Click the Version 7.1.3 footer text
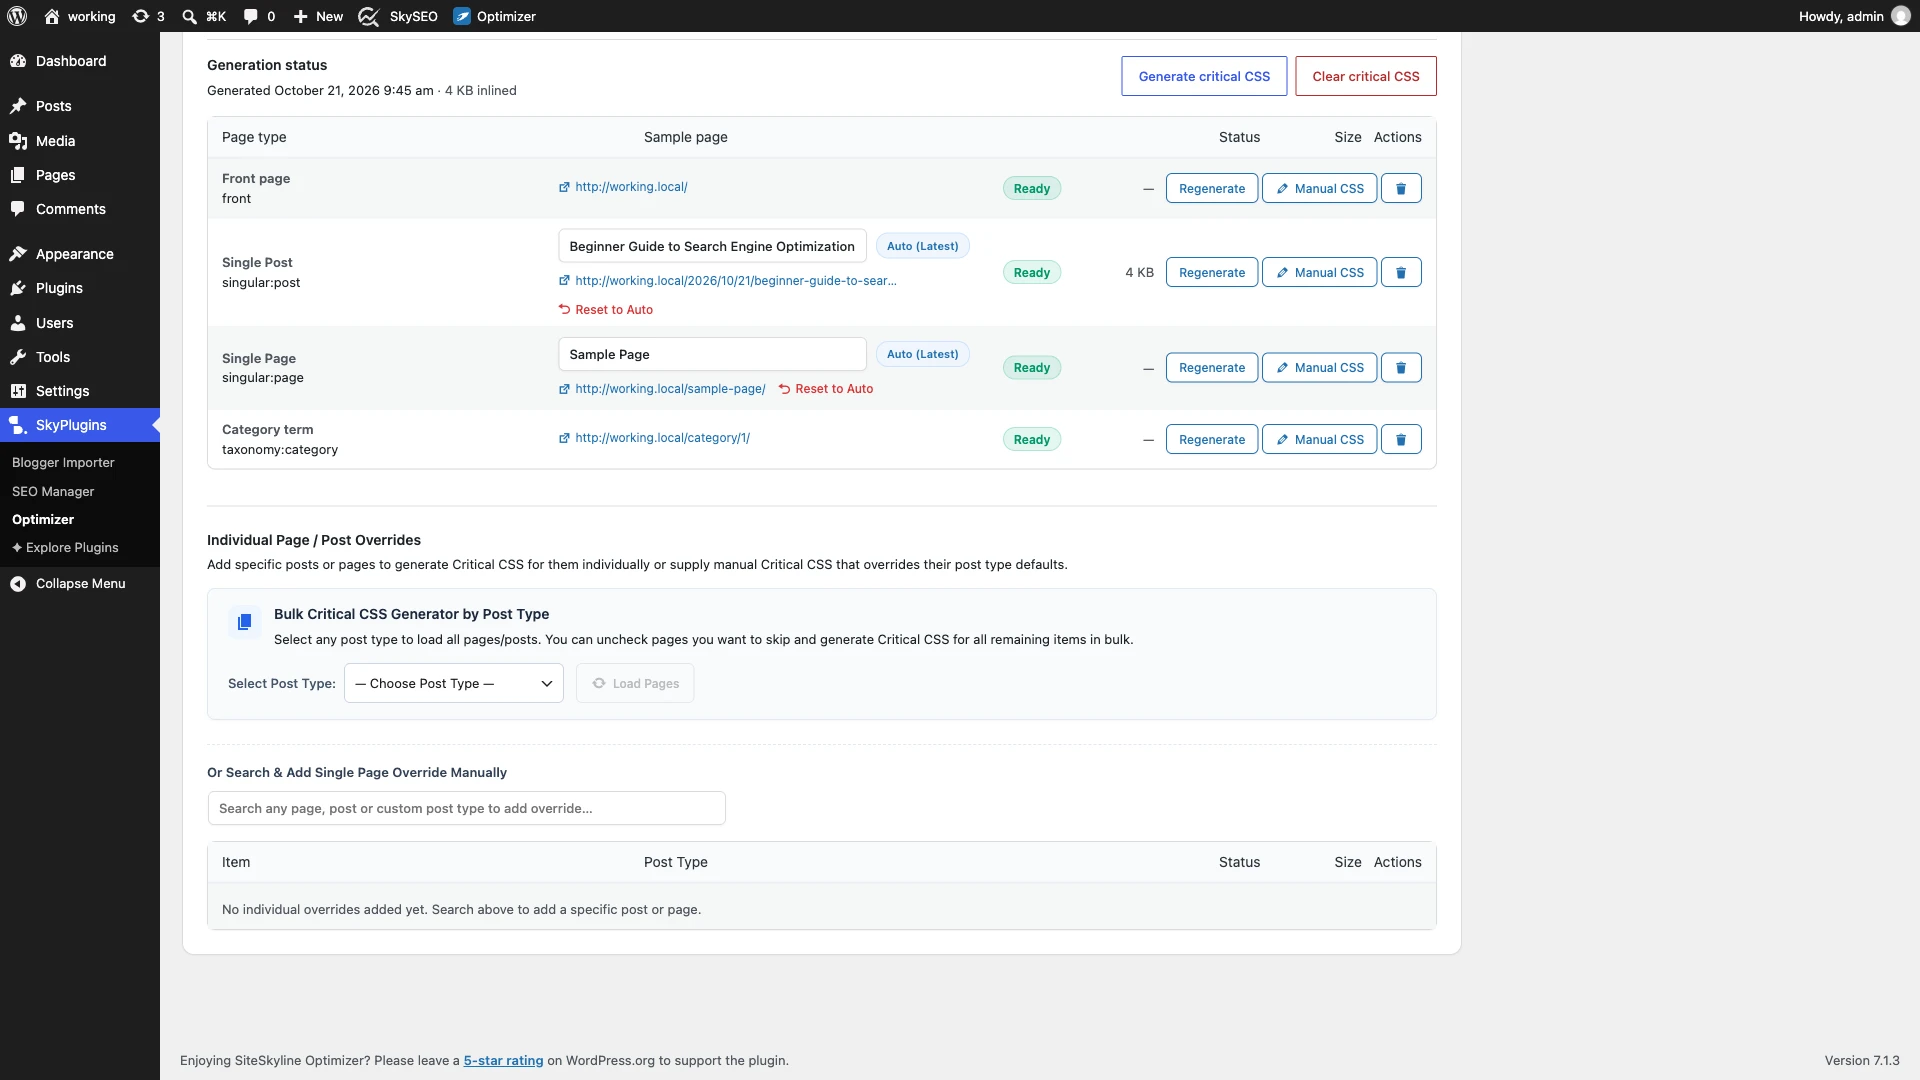Screen dimensions: 1920x1080 coord(1862,1061)
